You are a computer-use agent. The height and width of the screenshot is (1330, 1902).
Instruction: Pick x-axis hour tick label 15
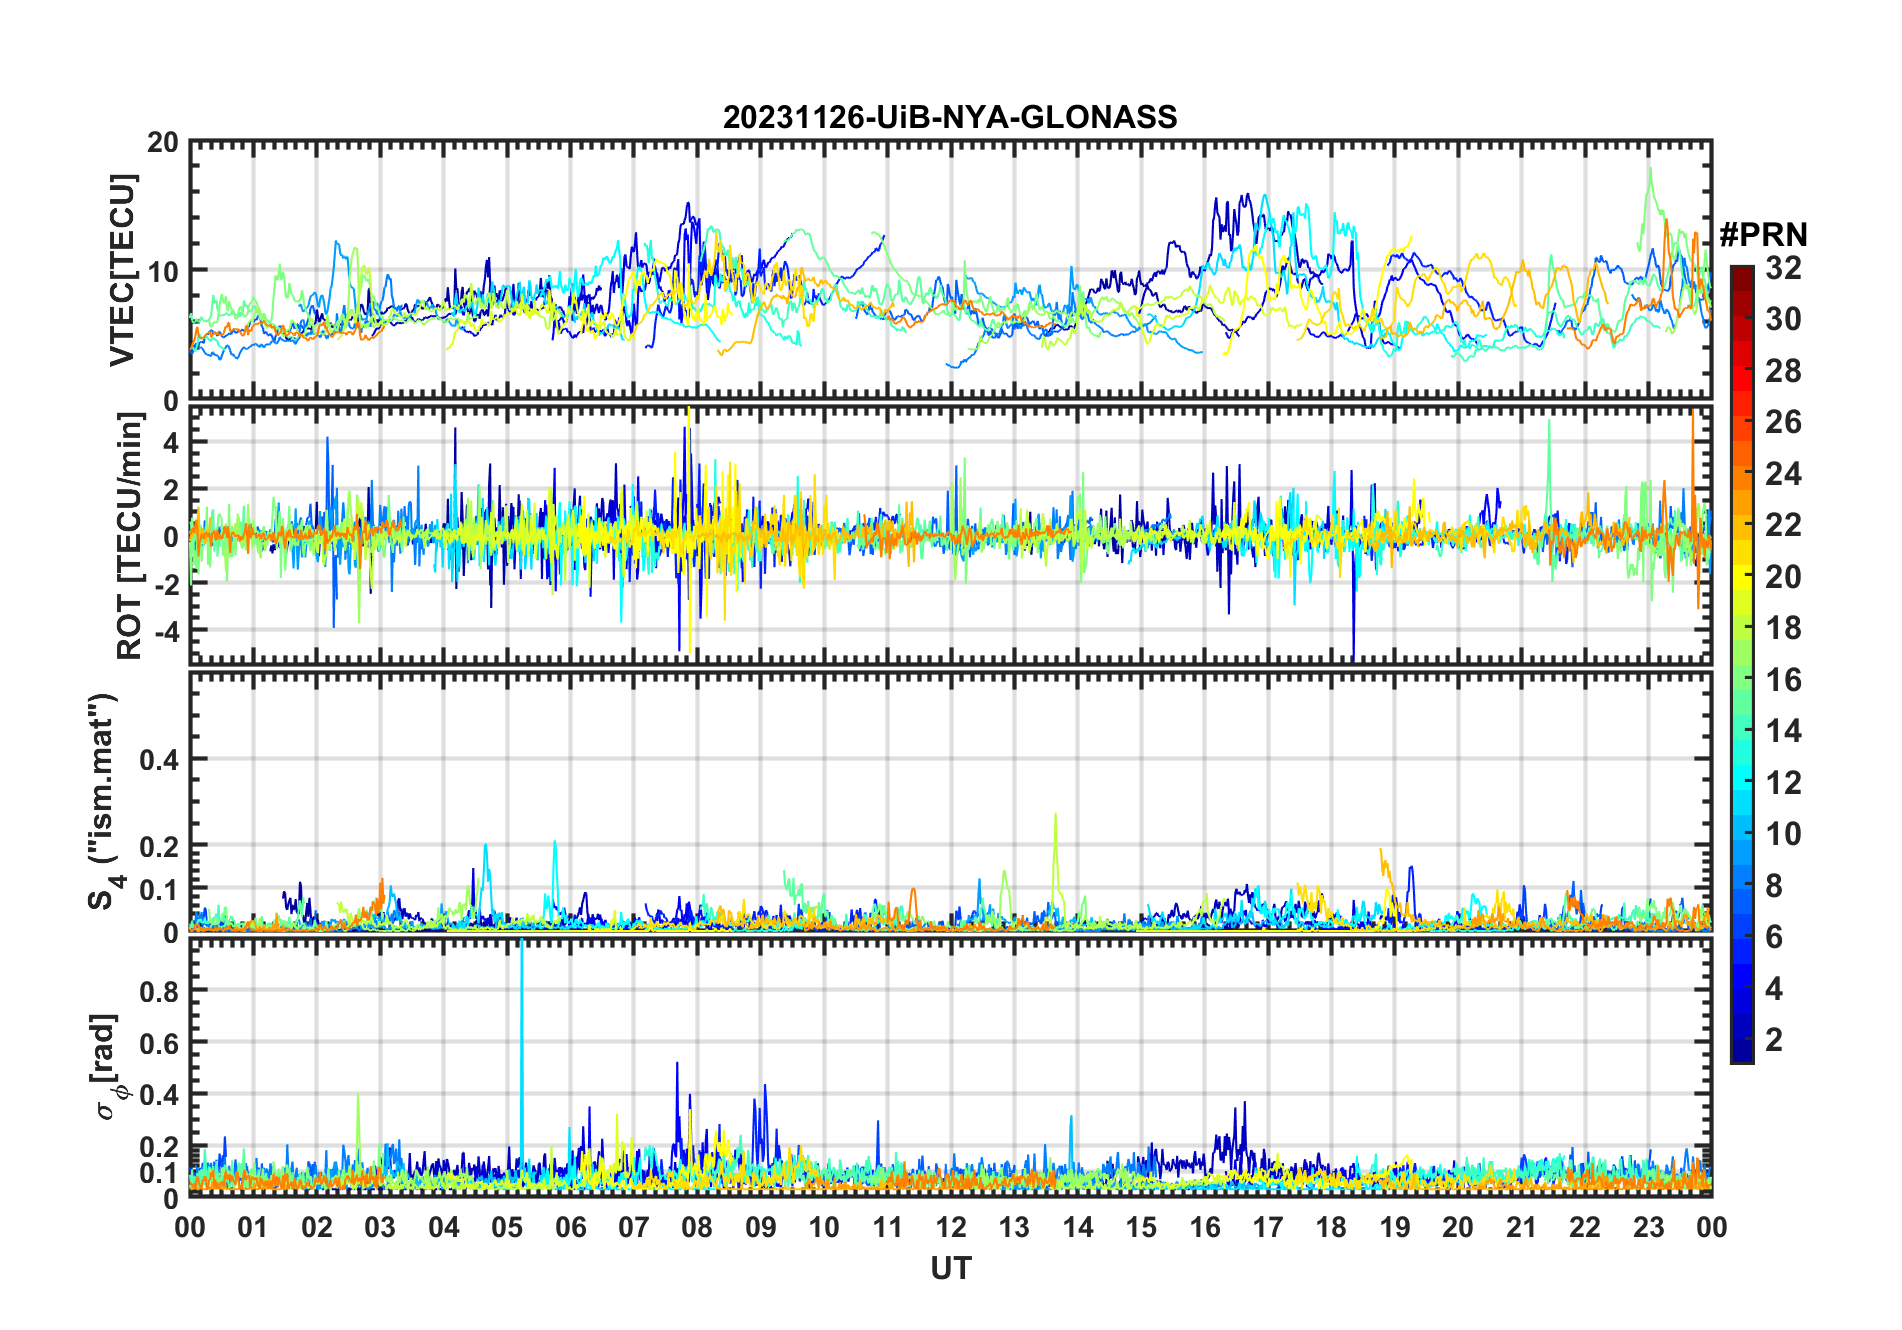[x=1141, y=1227]
